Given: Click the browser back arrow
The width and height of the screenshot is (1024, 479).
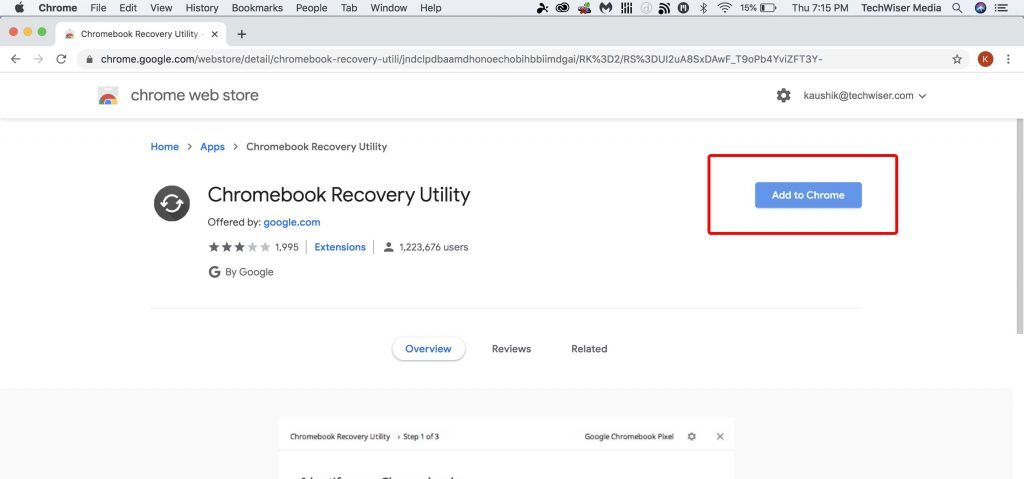Looking at the screenshot, I should pos(16,59).
